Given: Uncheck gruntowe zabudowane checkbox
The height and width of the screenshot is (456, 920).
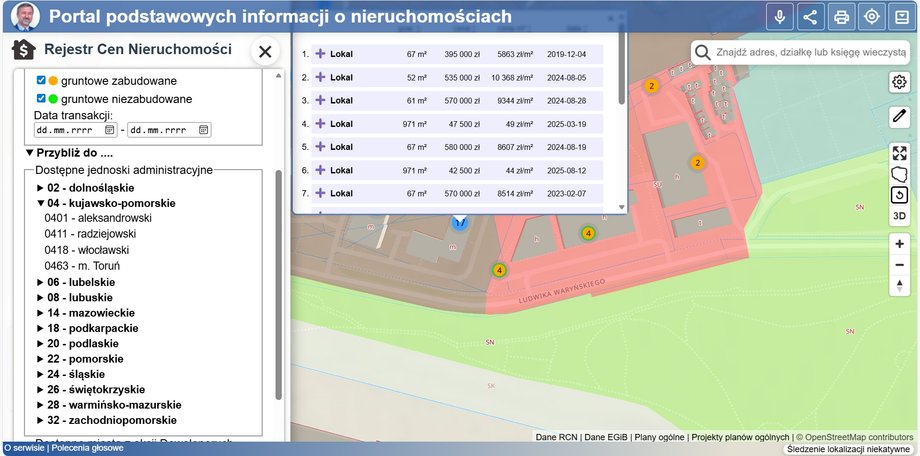Looking at the screenshot, I should (41, 80).
